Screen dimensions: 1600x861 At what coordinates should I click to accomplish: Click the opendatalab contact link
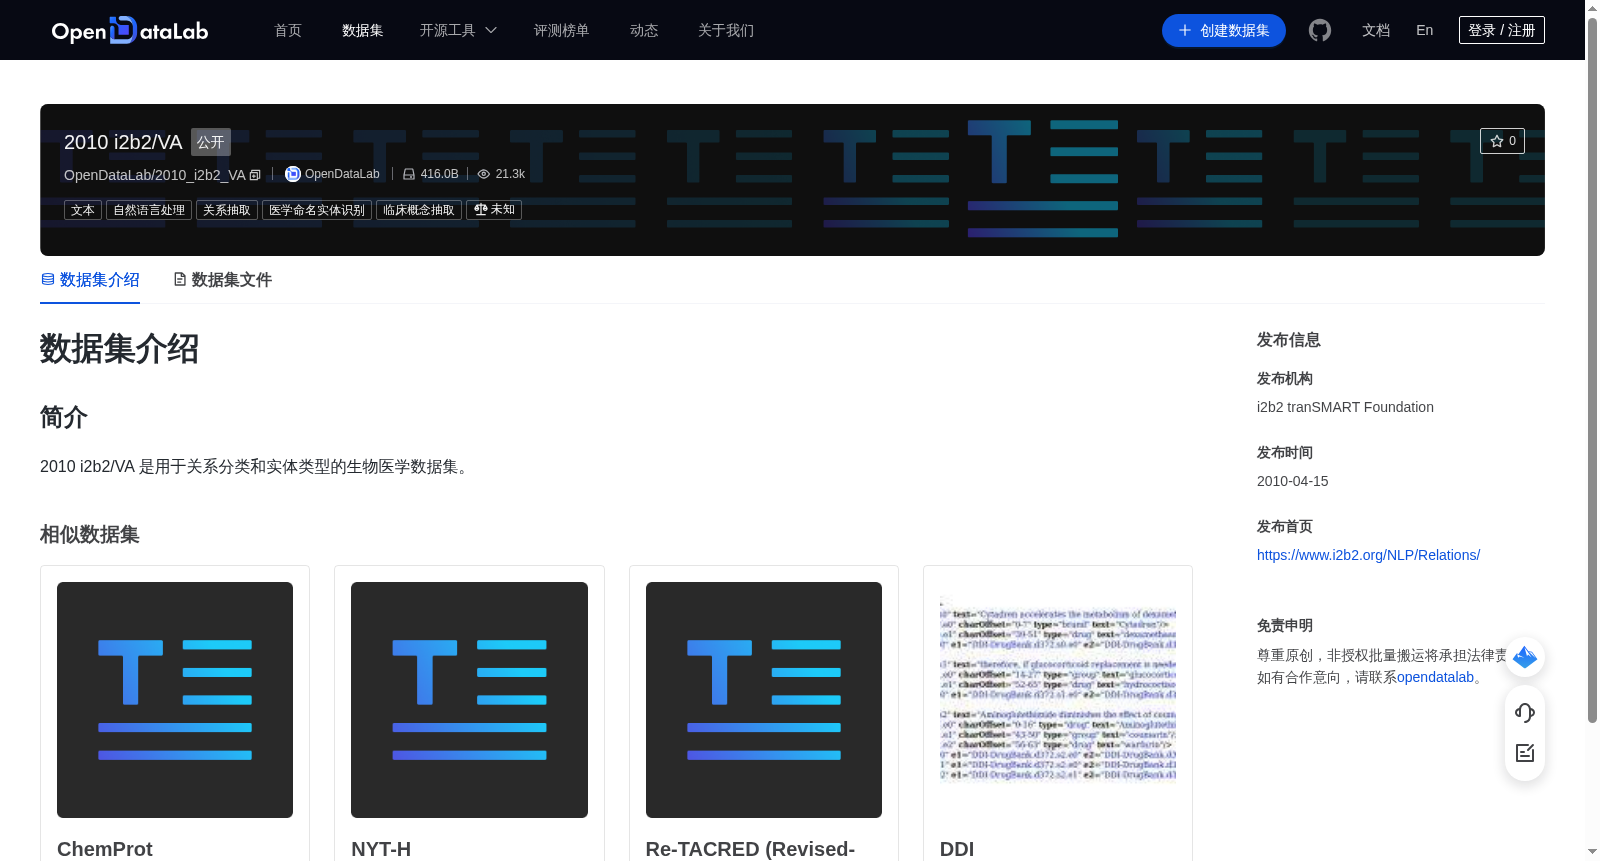click(1435, 677)
